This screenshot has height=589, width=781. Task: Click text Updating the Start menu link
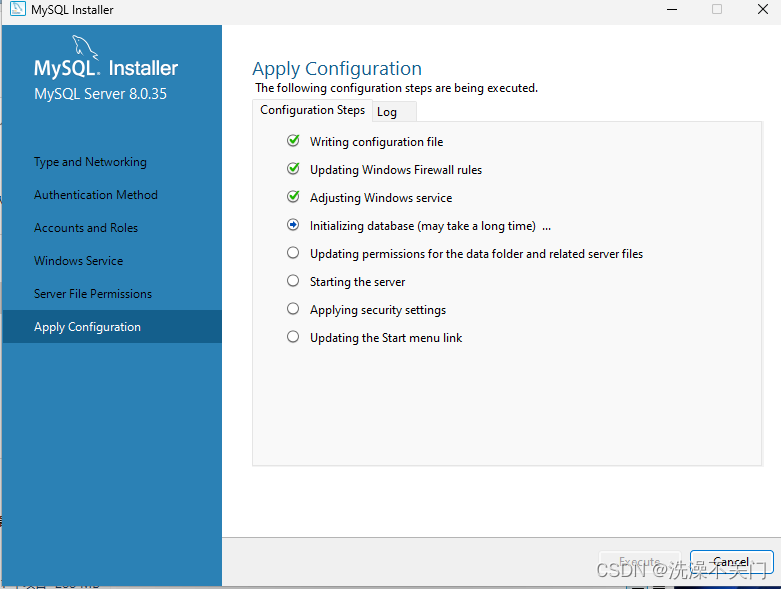tap(386, 338)
